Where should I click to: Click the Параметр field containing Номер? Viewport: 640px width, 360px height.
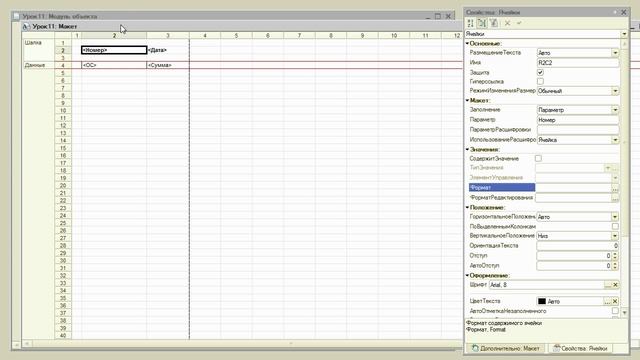click(578, 120)
